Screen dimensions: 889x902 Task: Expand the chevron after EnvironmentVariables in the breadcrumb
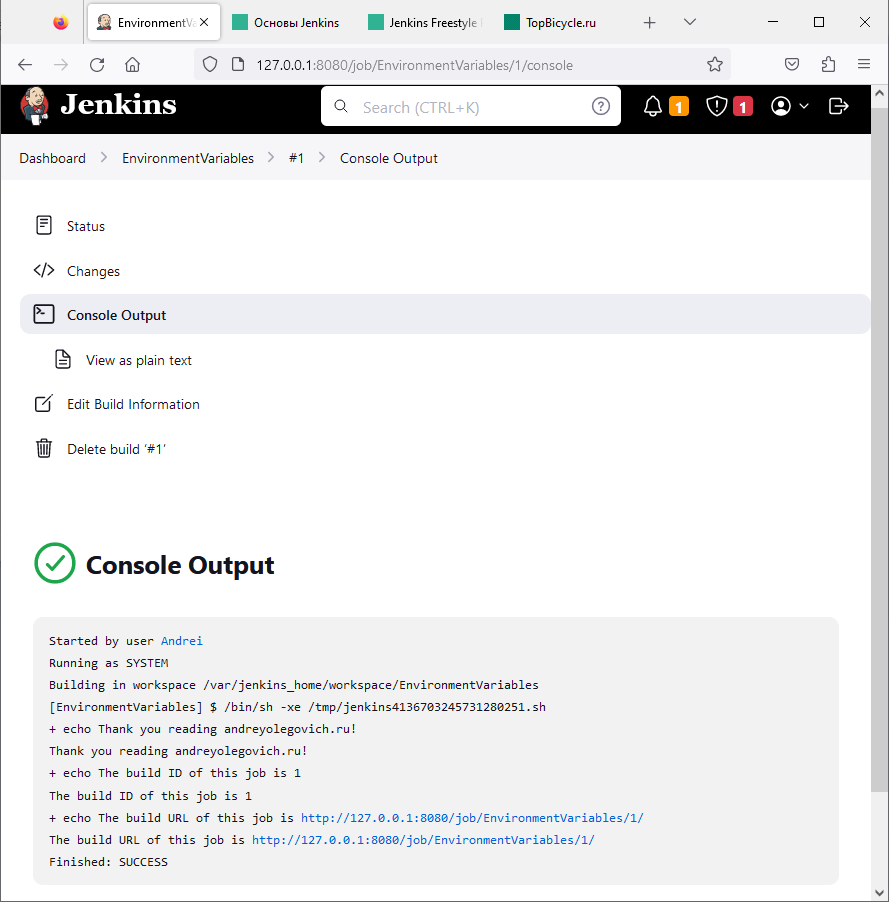tap(271, 158)
